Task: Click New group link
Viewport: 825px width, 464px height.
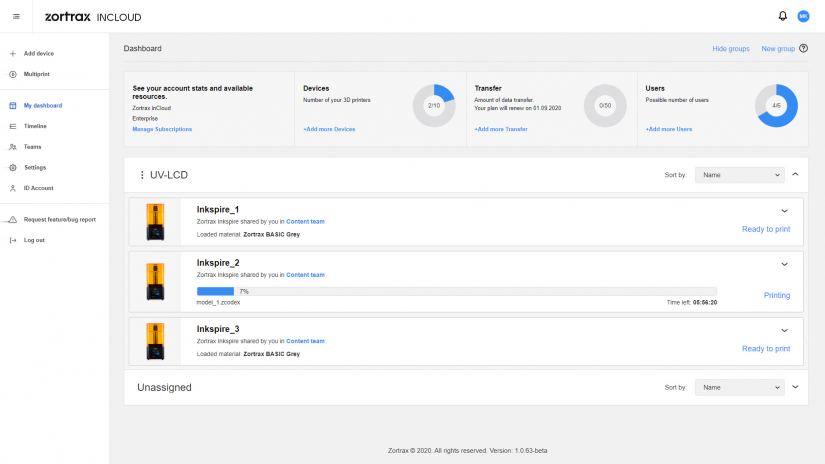Action: (x=778, y=48)
